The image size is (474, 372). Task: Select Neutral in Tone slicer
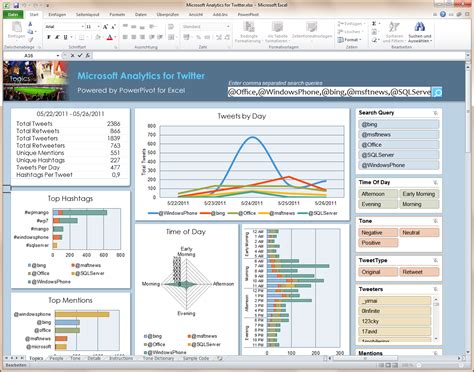419,233
